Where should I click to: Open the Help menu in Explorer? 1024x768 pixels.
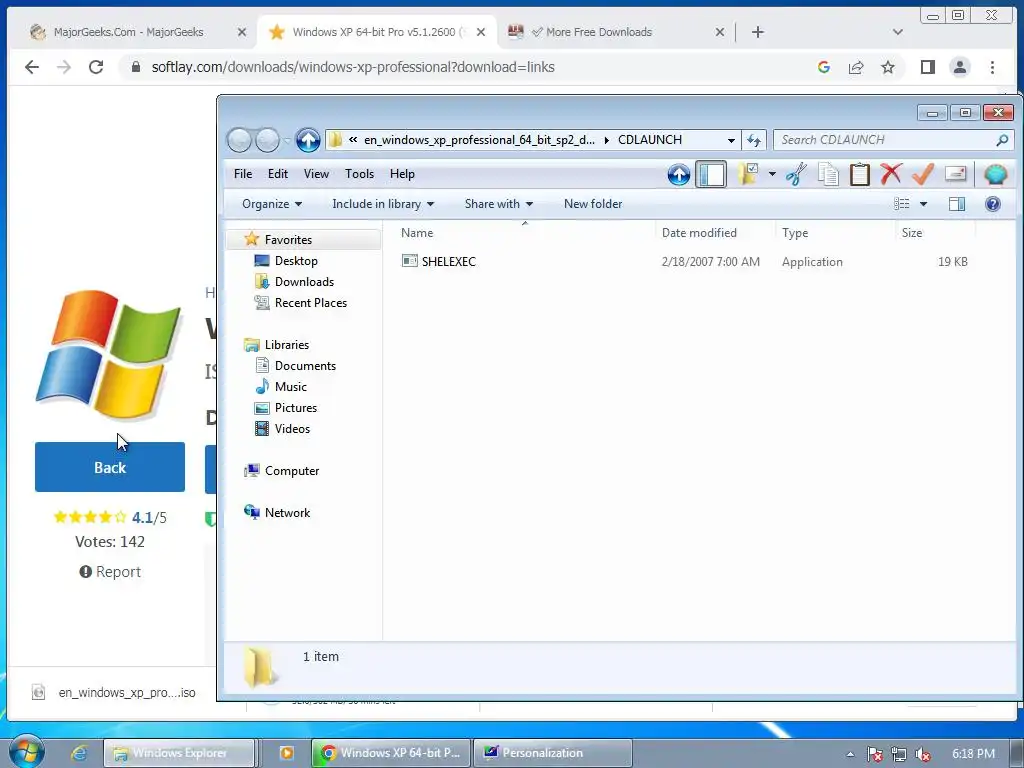point(402,174)
